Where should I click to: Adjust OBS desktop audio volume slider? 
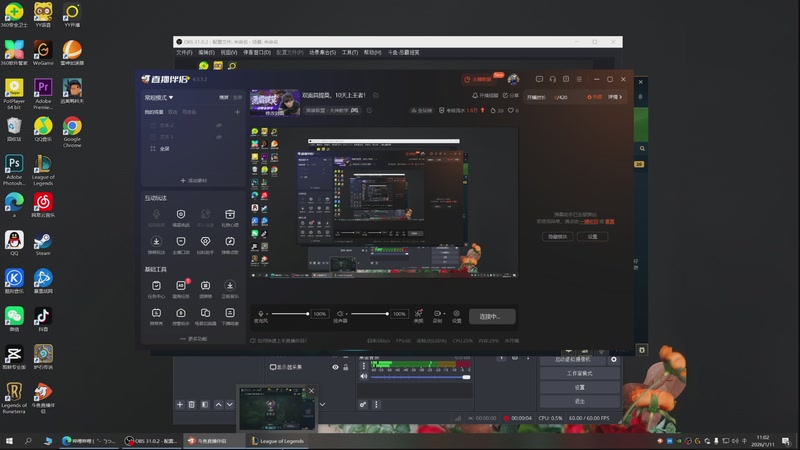(420, 377)
